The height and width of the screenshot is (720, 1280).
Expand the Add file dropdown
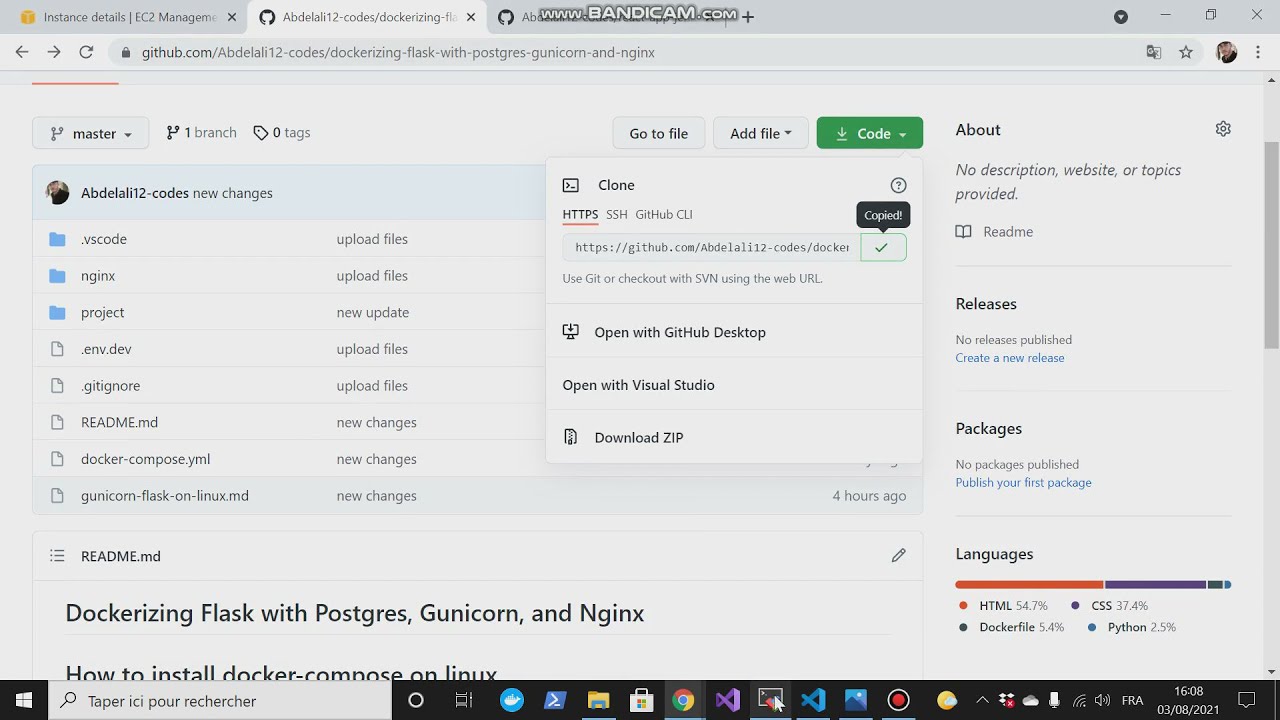[760, 133]
